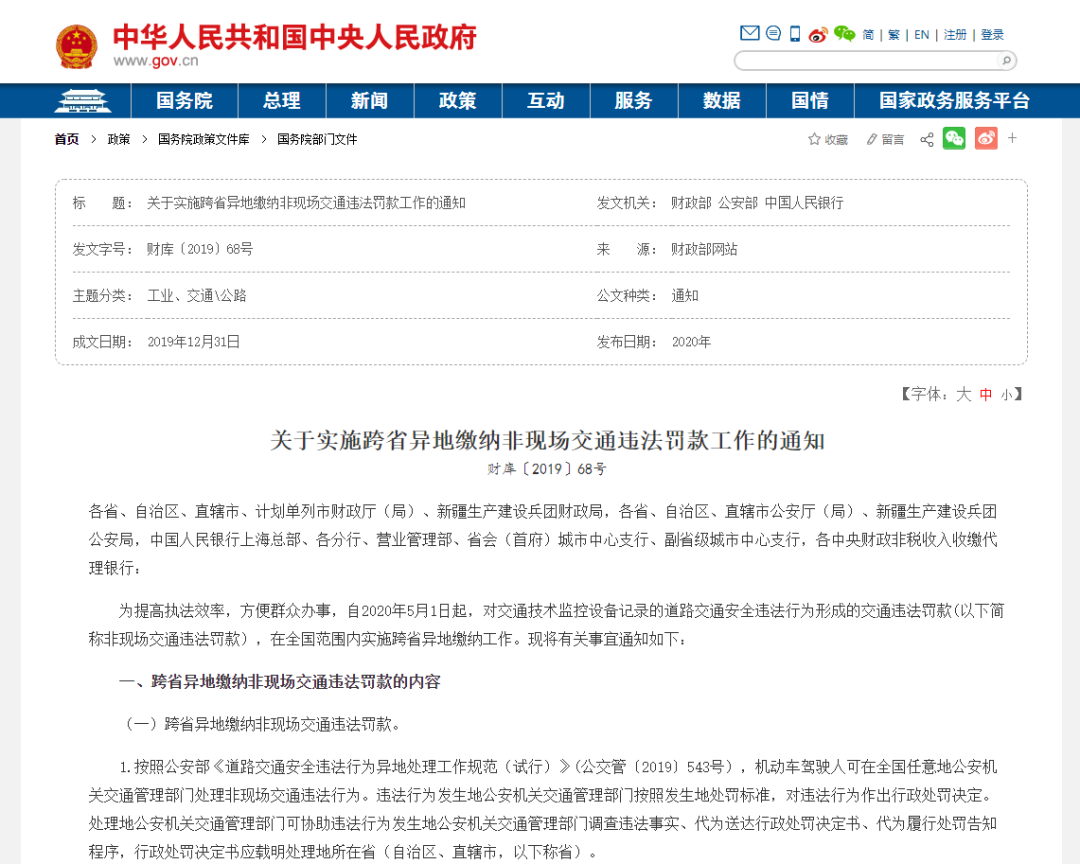Open the 国情 navigation menu
Image resolution: width=1080 pixels, height=864 pixels.
[x=810, y=101]
